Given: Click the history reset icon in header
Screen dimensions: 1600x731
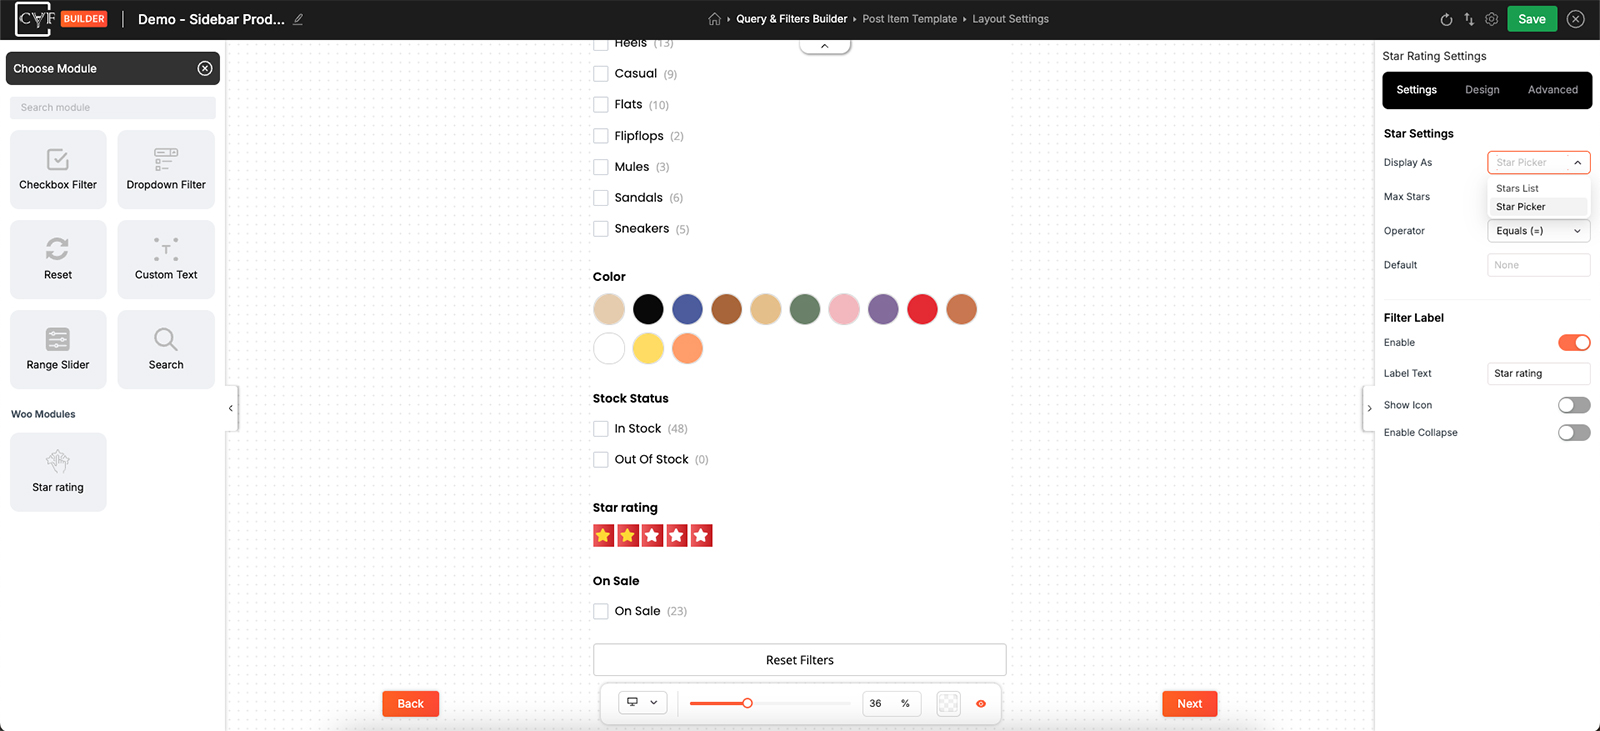Looking at the screenshot, I should [1446, 19].
